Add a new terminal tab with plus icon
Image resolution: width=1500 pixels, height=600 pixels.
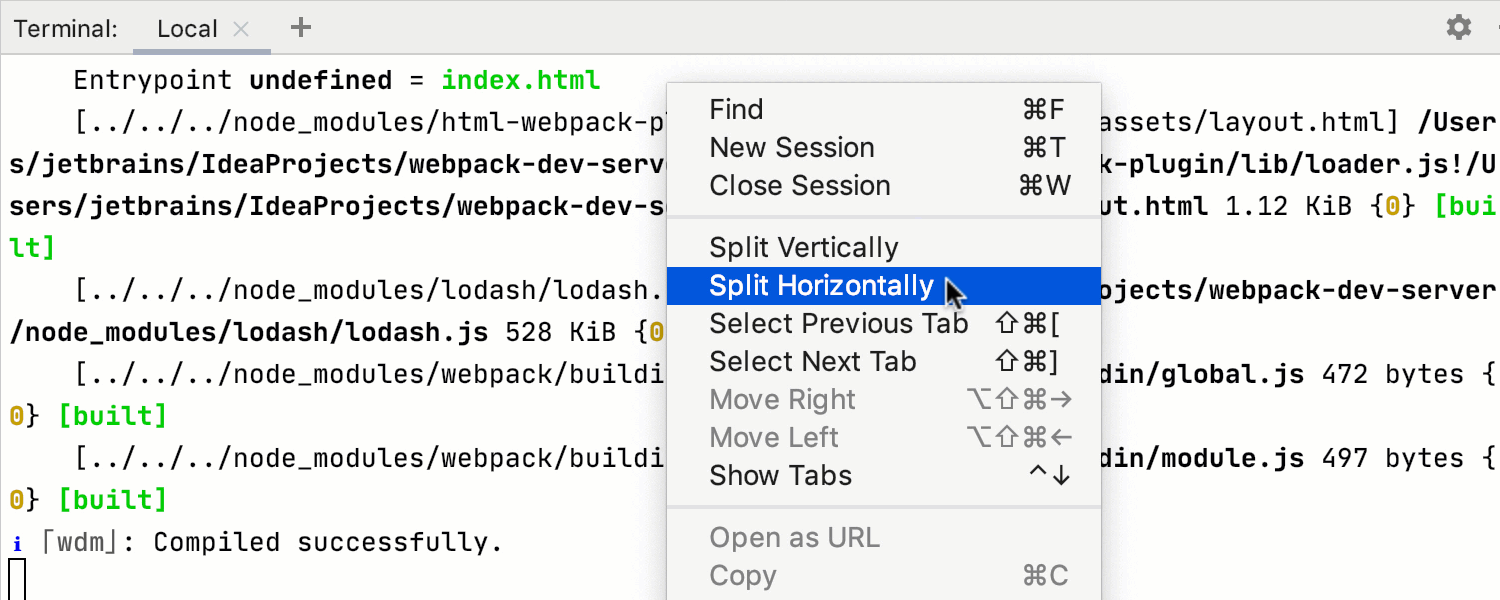(300, 27)
